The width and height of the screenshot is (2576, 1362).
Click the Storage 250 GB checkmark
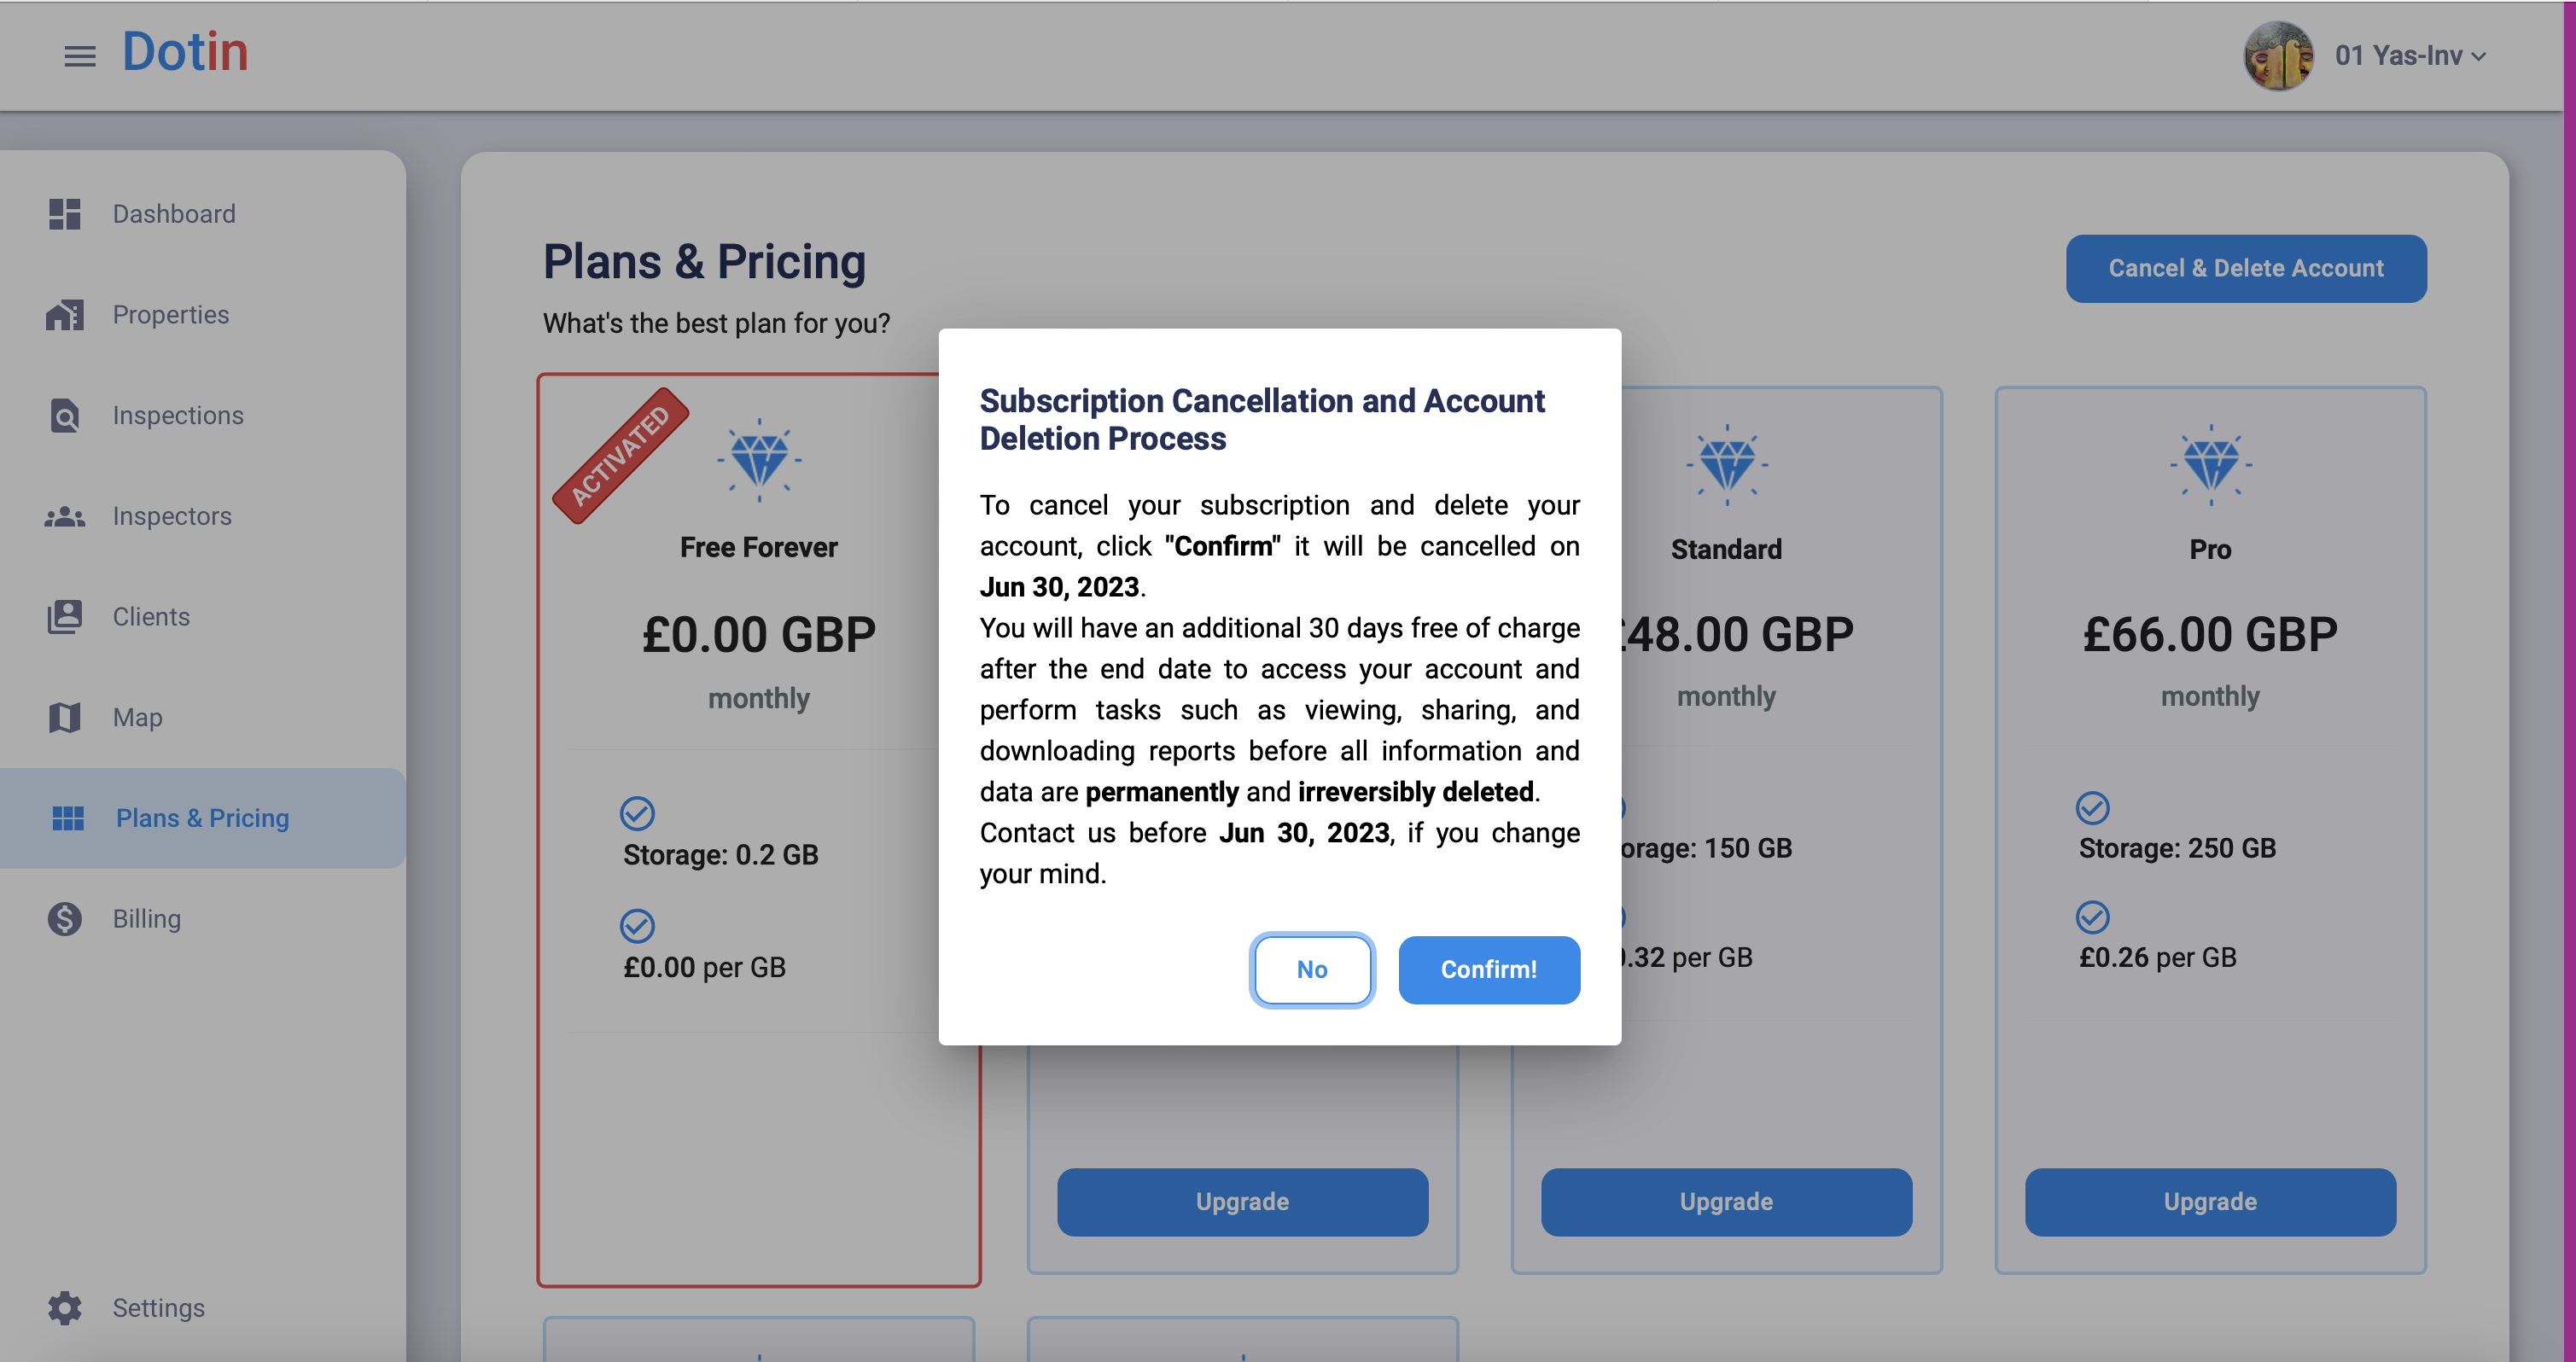click(2092, 807)
